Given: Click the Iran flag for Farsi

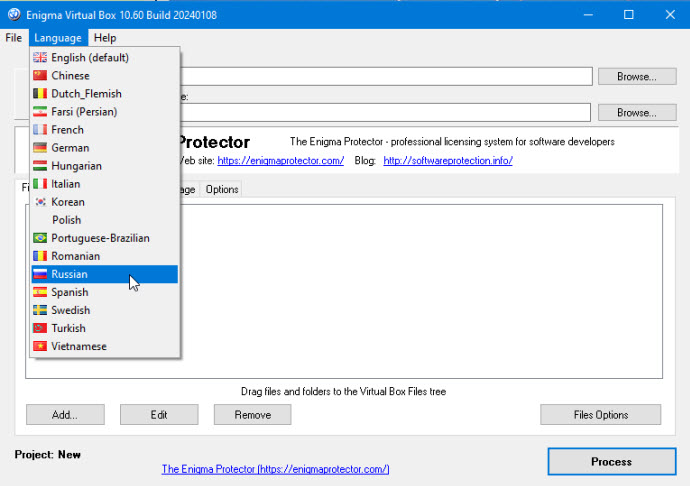Looking at the screenshot, I should (x=40, y=112).
